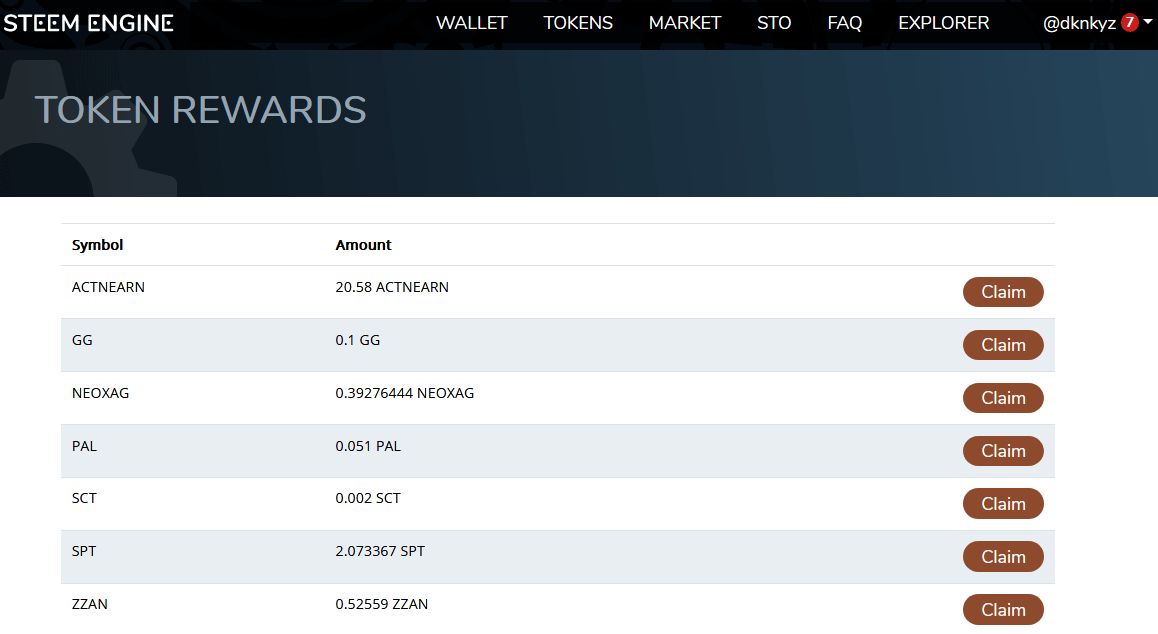Click the Steem Engine logo

(88, 23)
